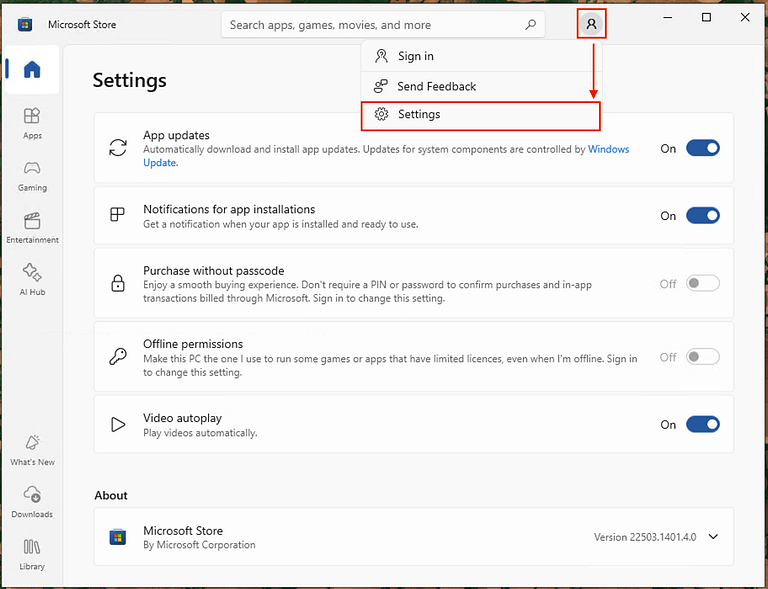Screen dimensions: 768x589
Task: Open AI Hub in sidebar
Action: [32, 279]
